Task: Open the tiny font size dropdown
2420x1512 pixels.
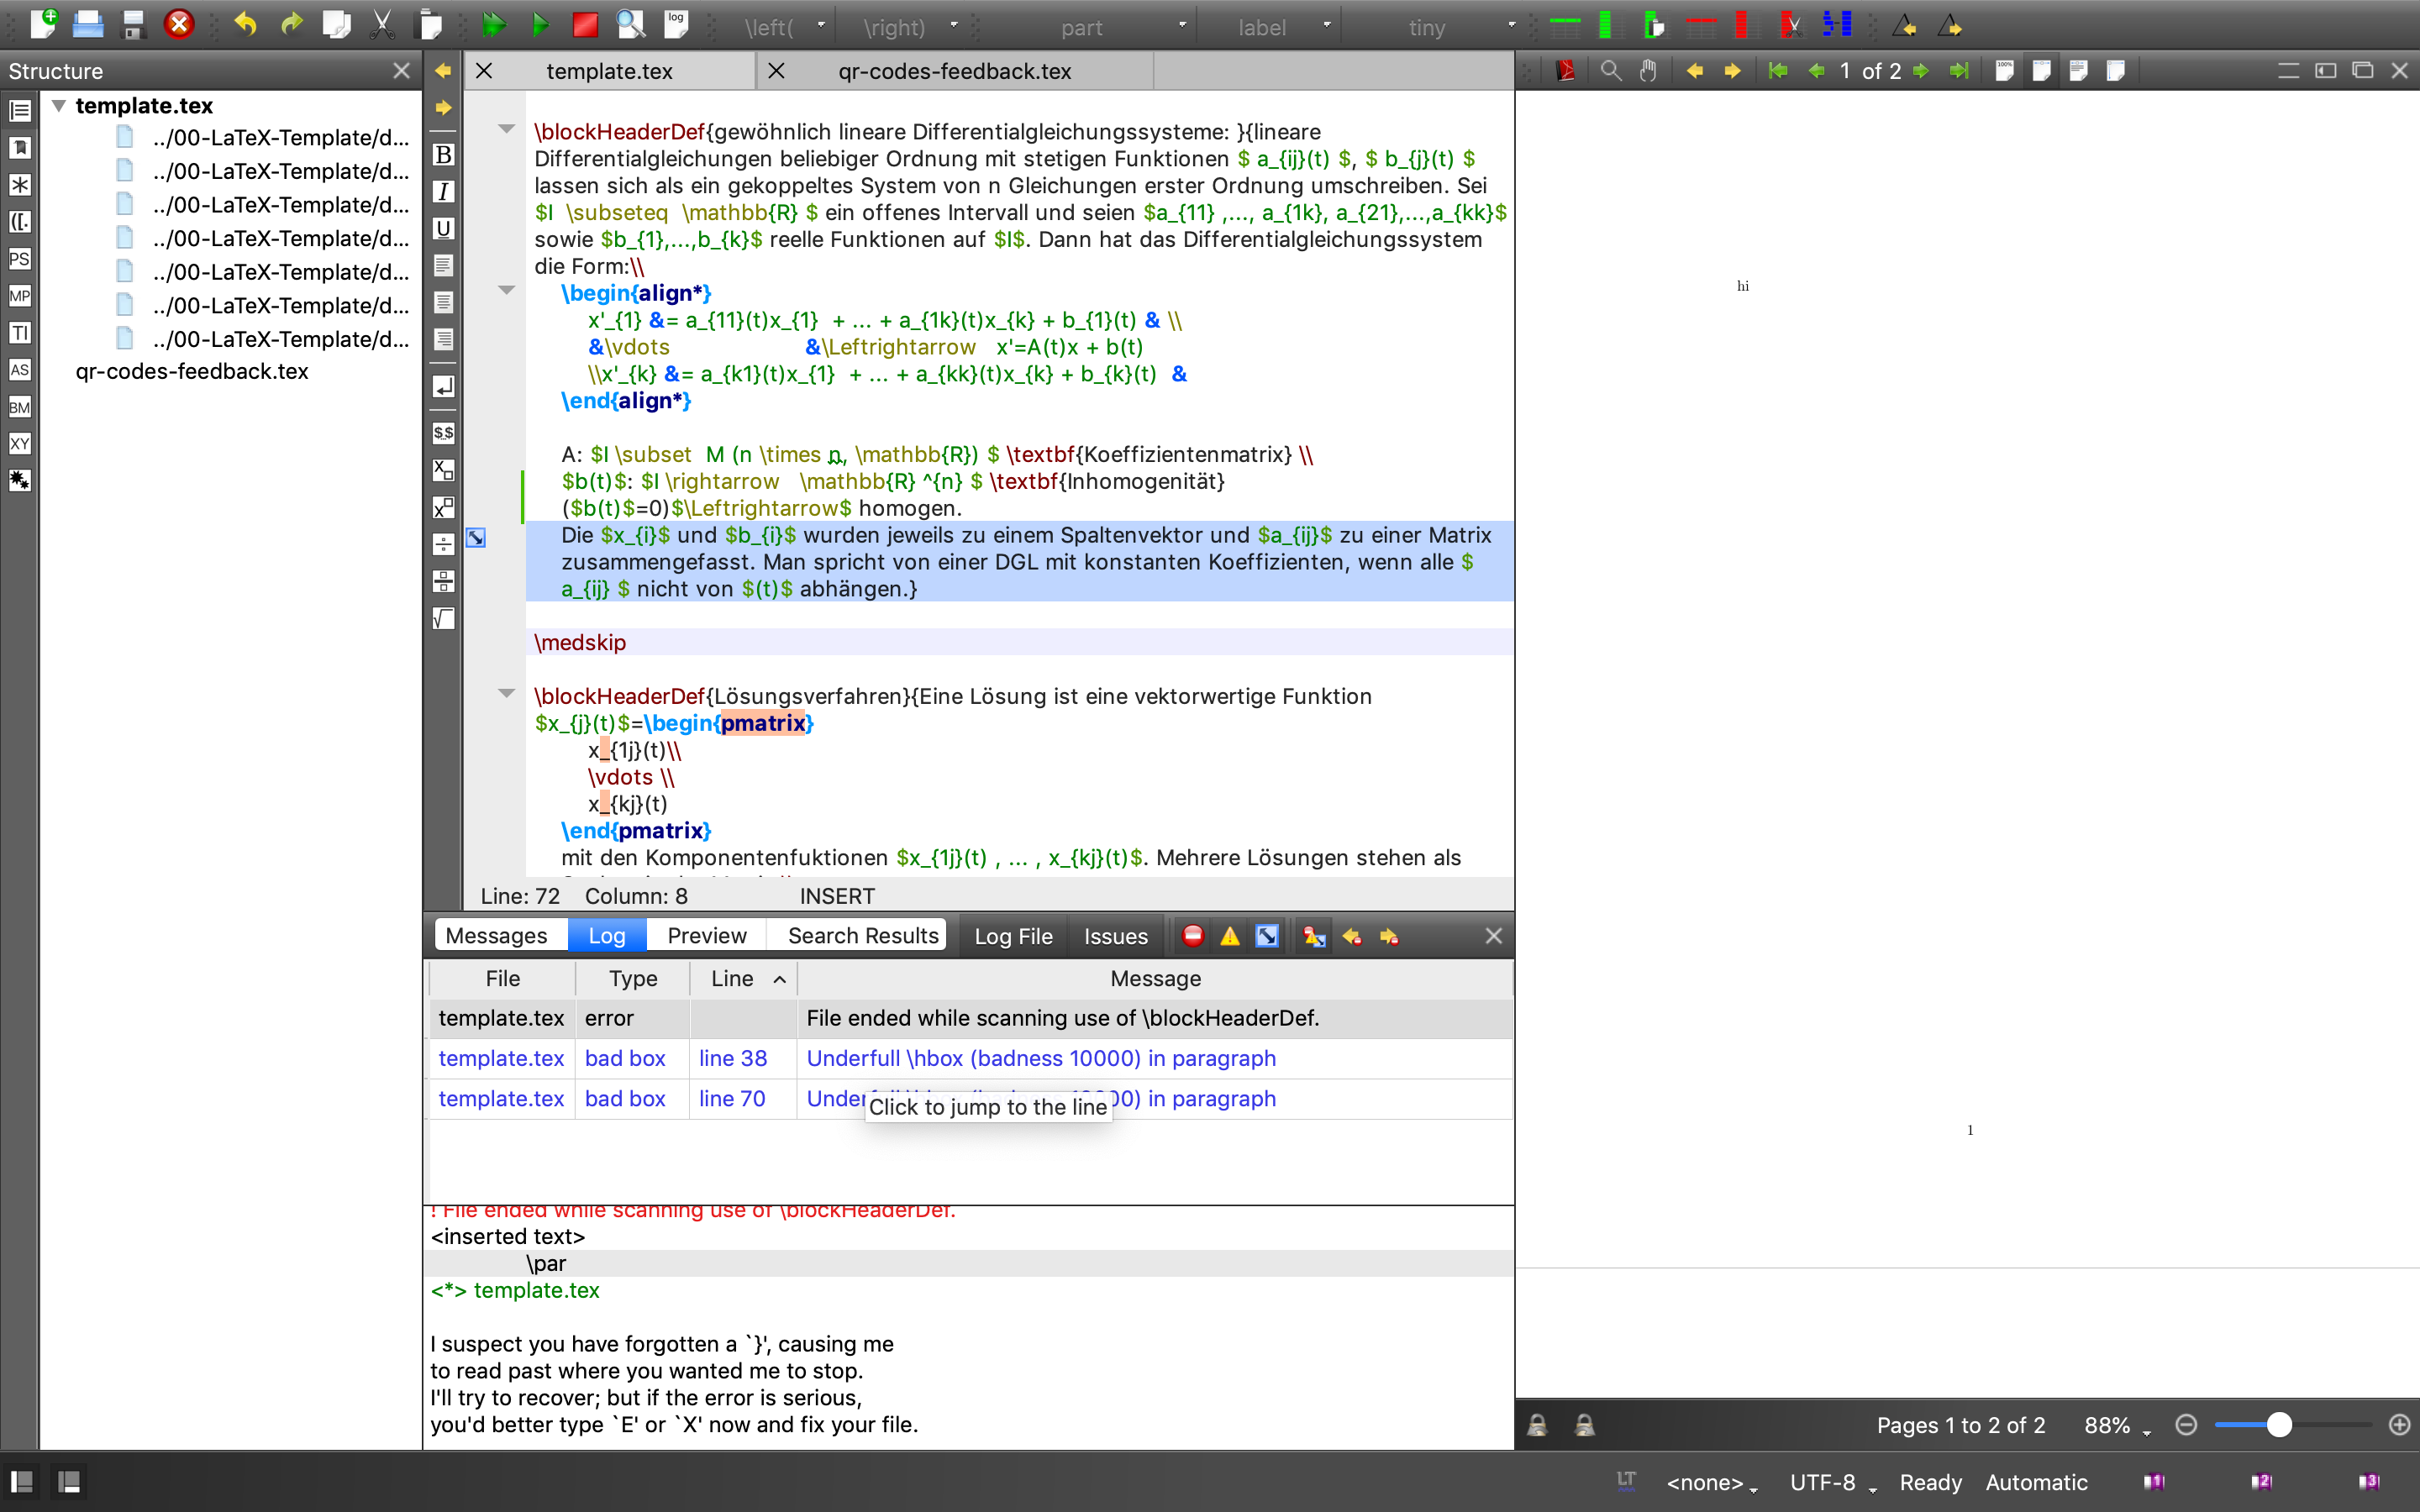Action: (x=1511, y=26)
